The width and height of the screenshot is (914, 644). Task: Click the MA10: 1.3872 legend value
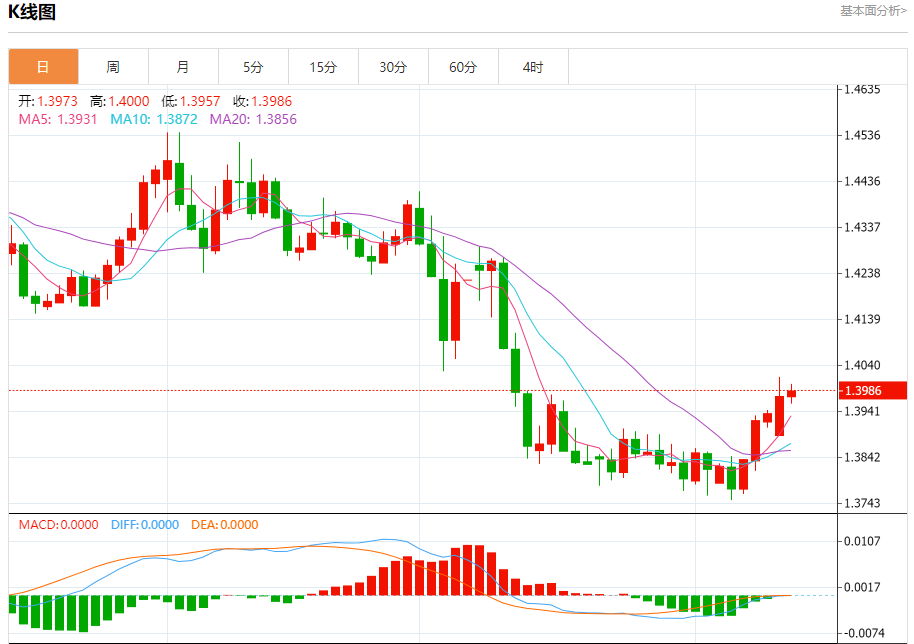(154, 119)
